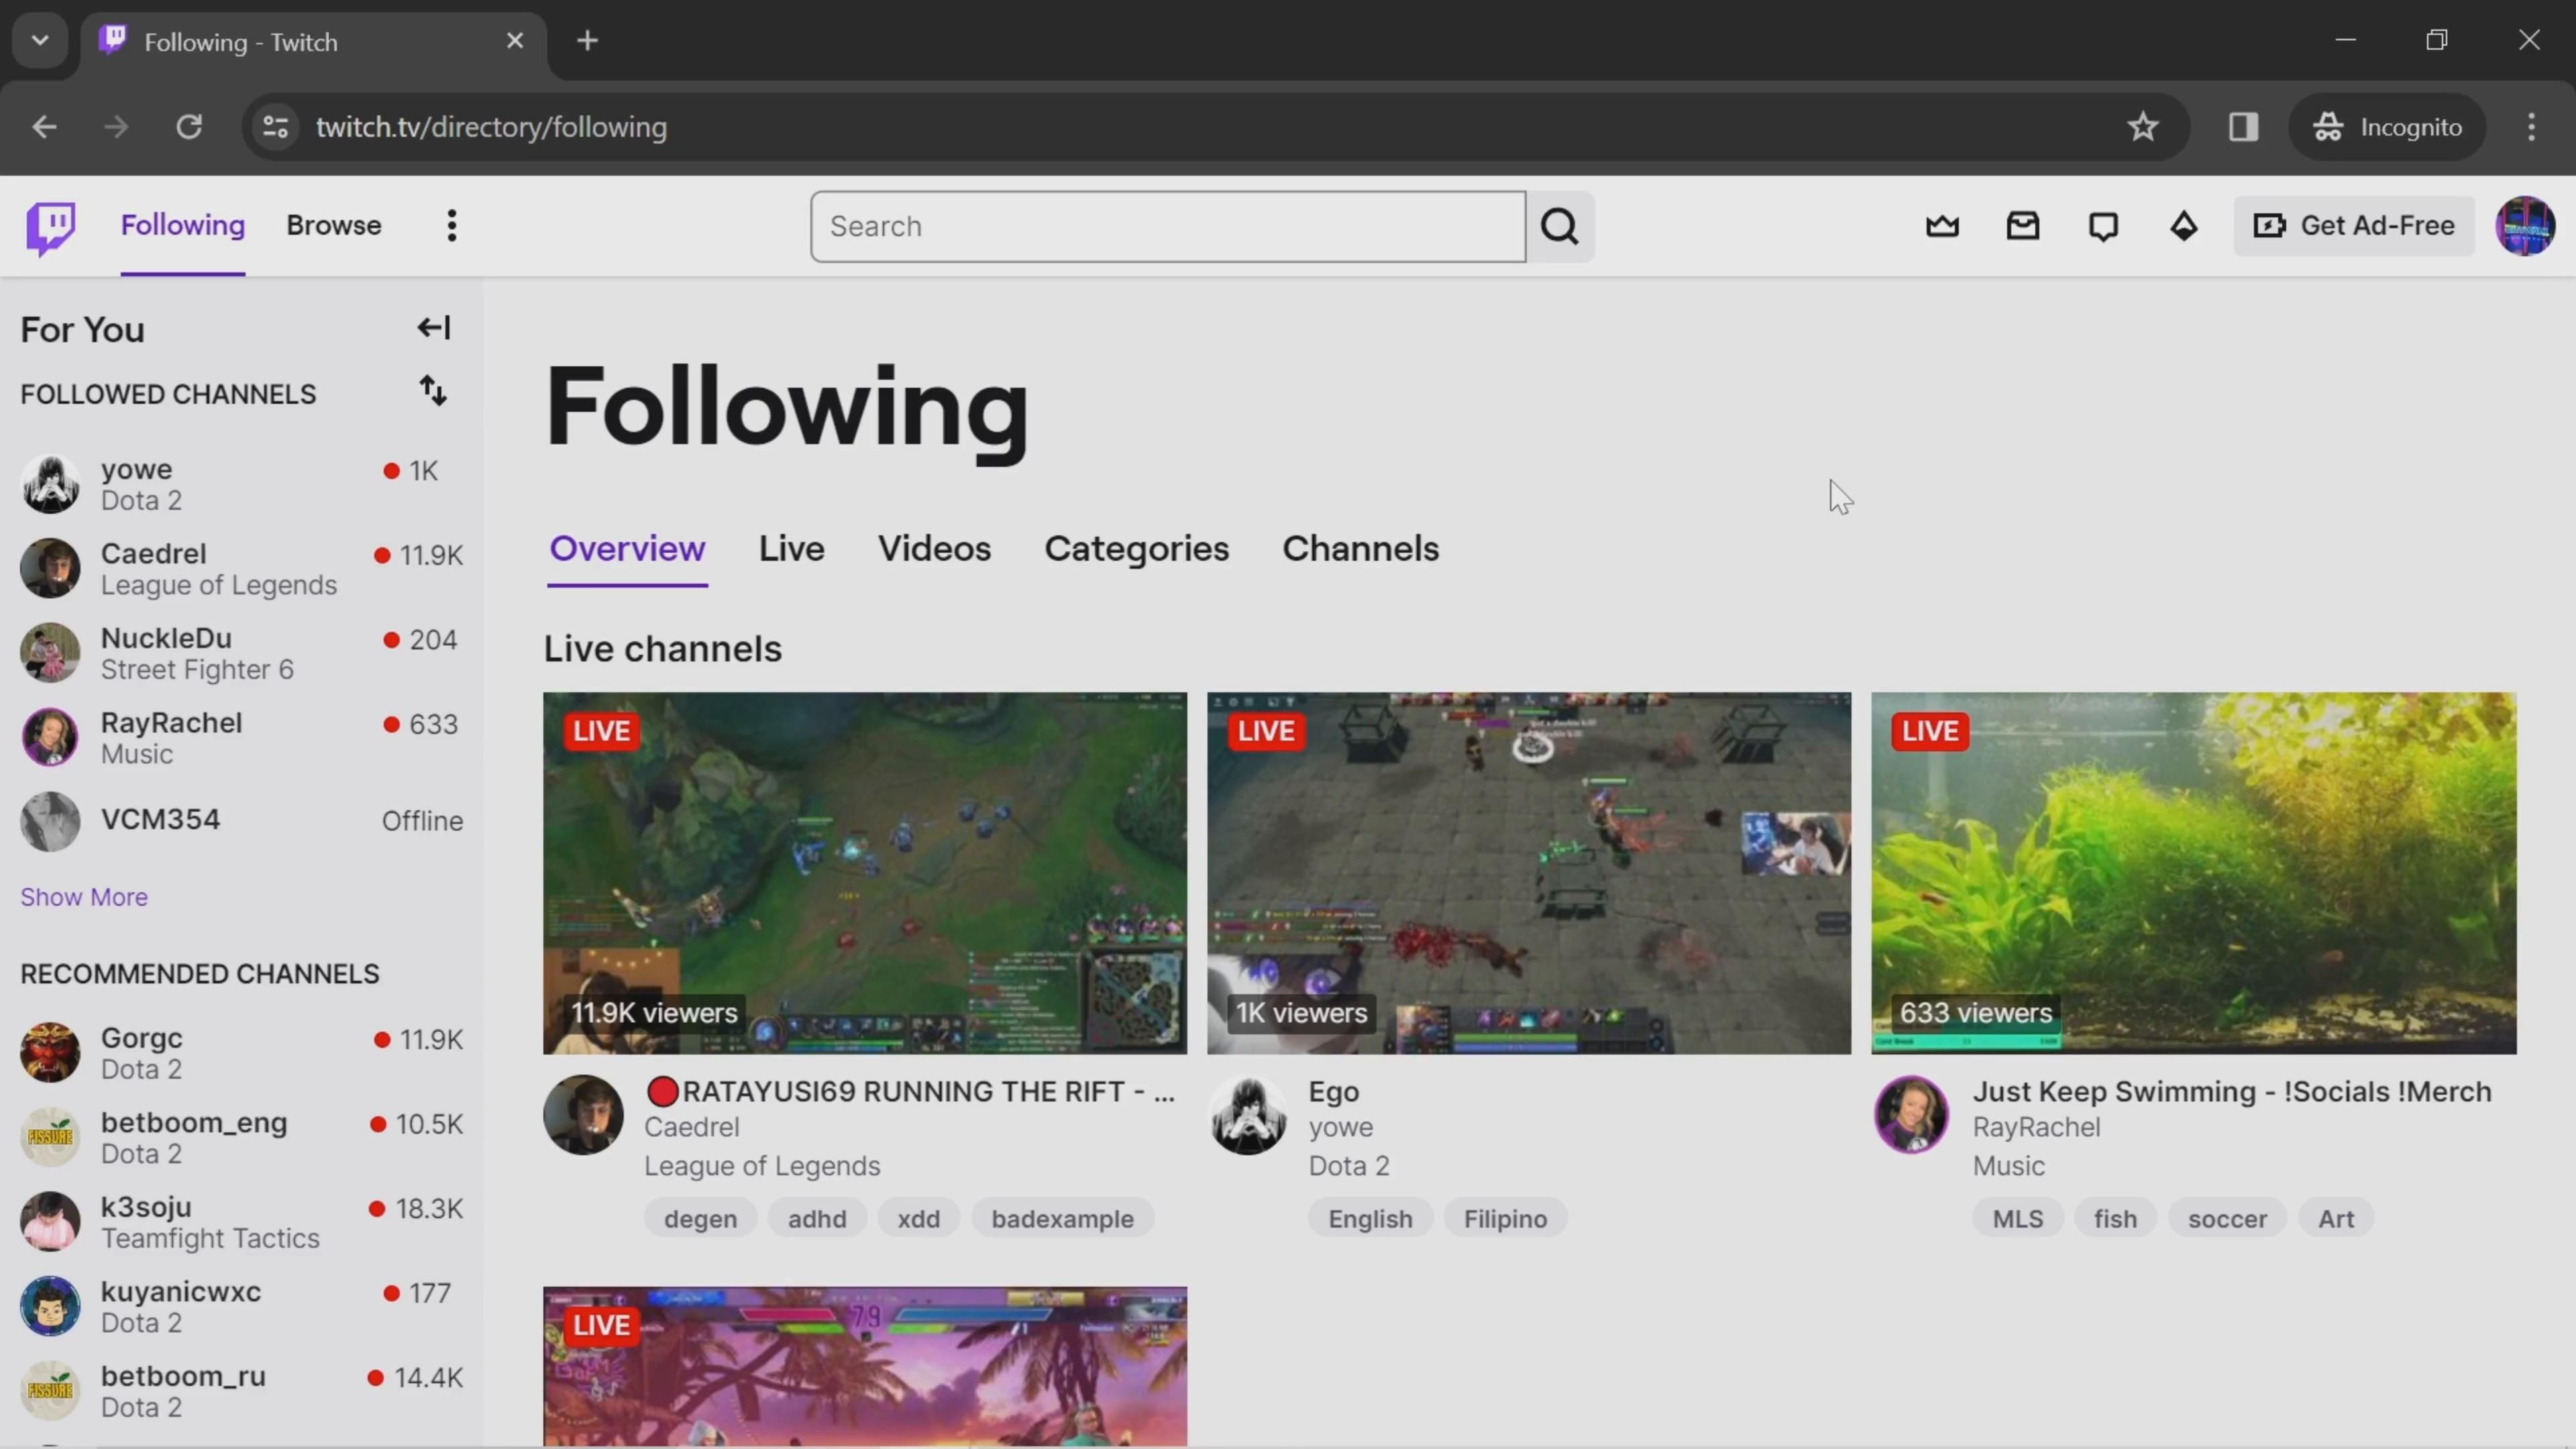Expand the browser tab search dropdown

coord(40,41)
